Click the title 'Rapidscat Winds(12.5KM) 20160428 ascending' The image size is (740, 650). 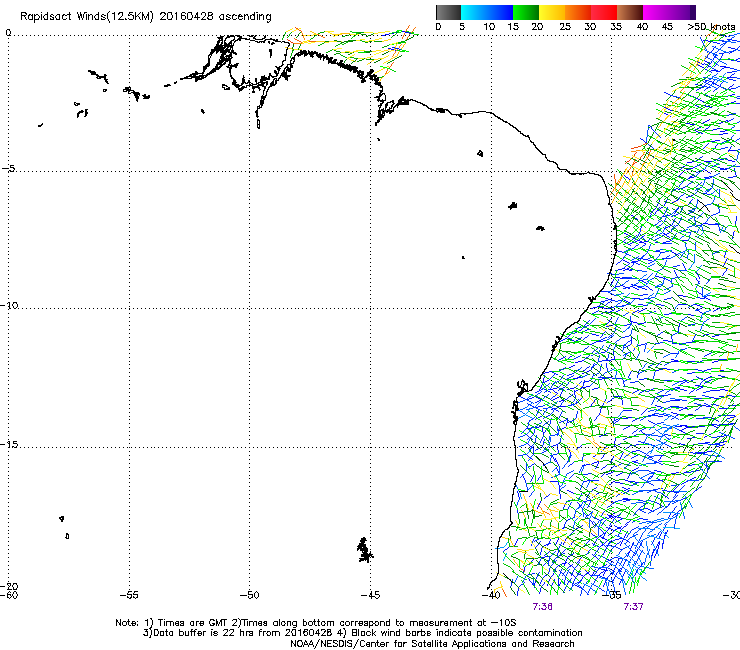click(146, 17)
